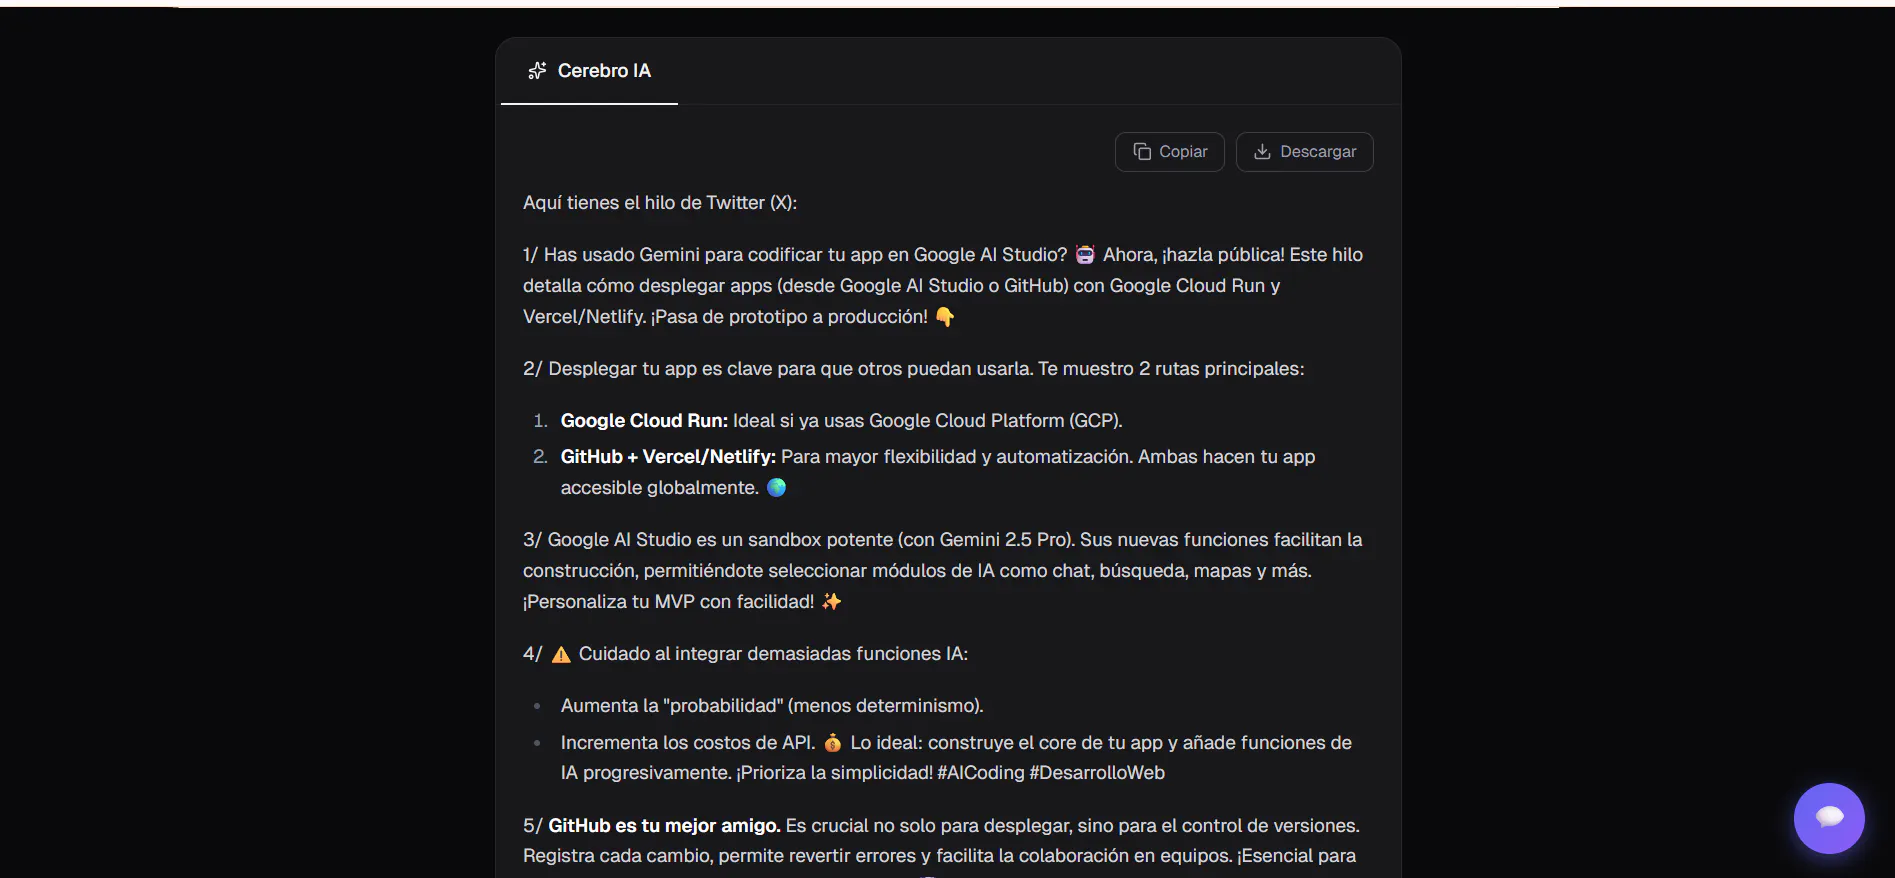This screenshot has width=1895, height=878.
Task: Click the sparkles emoji ending point 3
Action: (832, 602)
